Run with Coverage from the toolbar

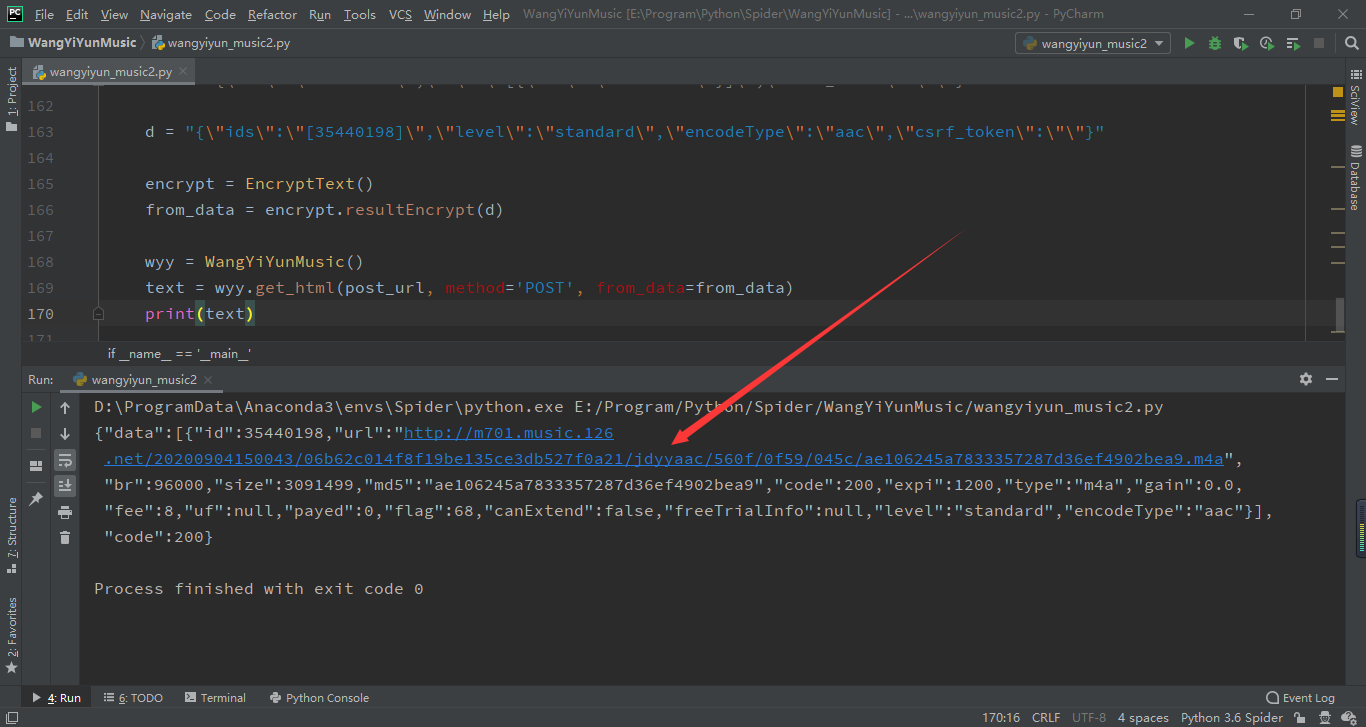pos(1241,43)
